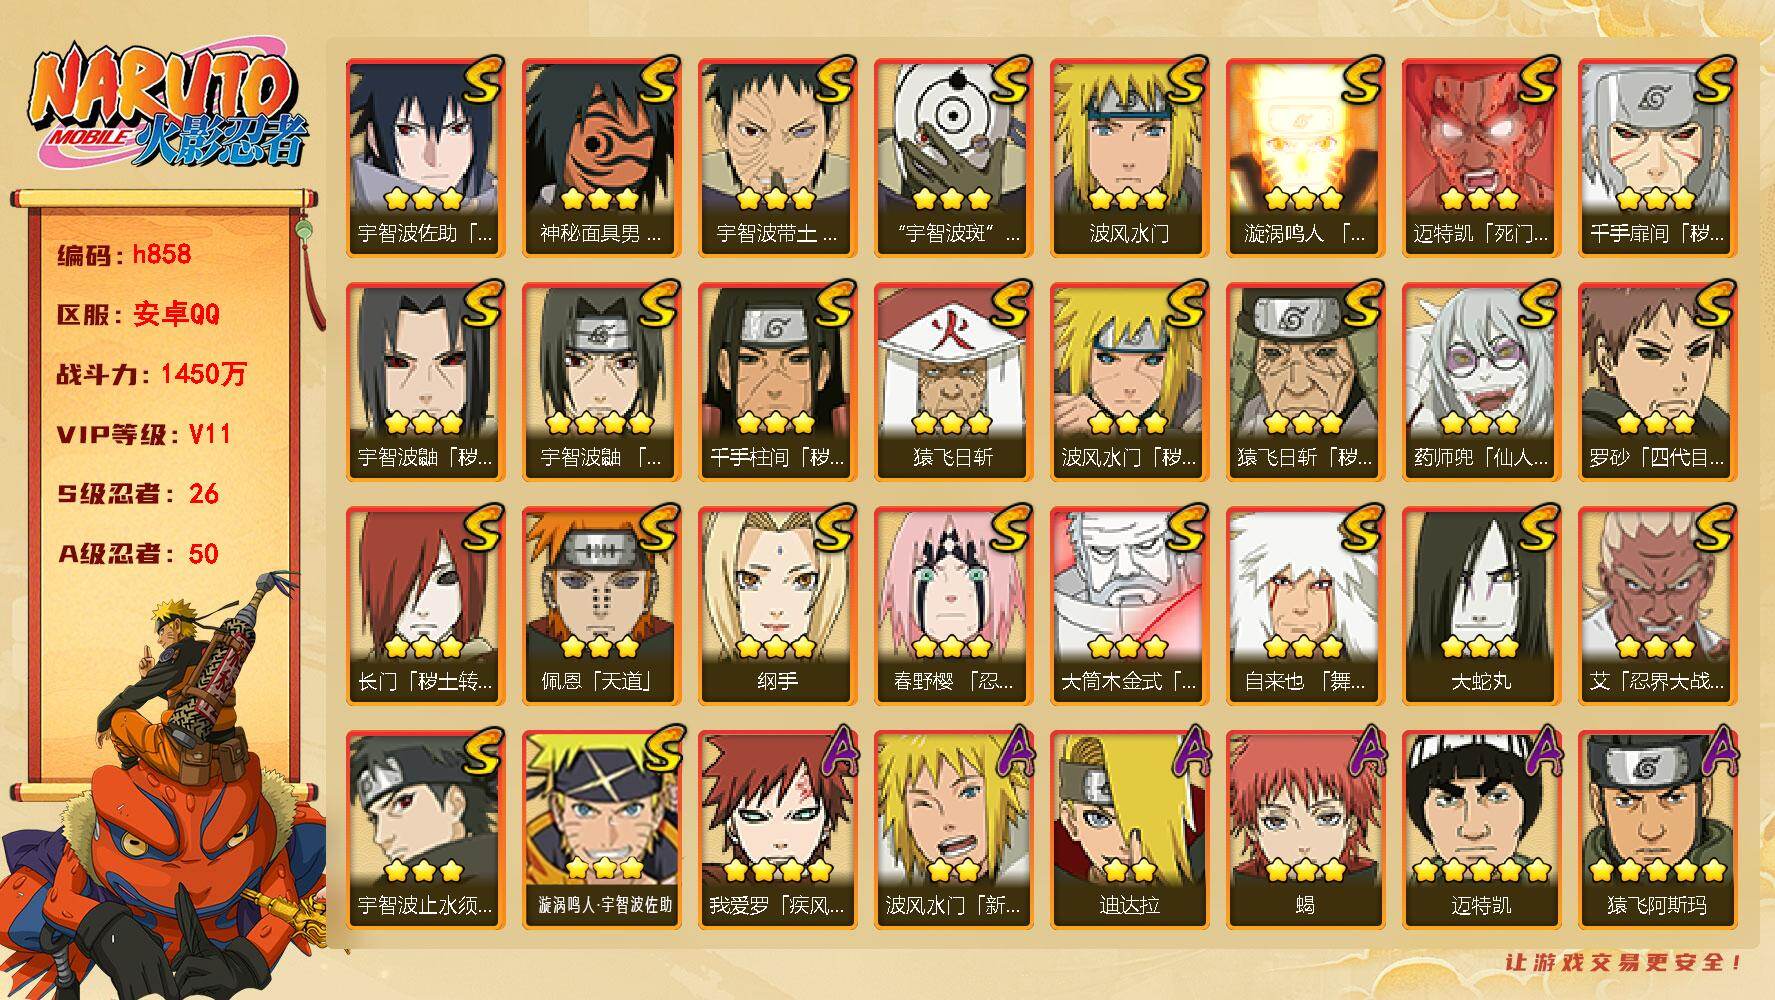Select the 猿飞阿斯玛 character card
This screenshot has width=1775, height=1000.
1657,830
